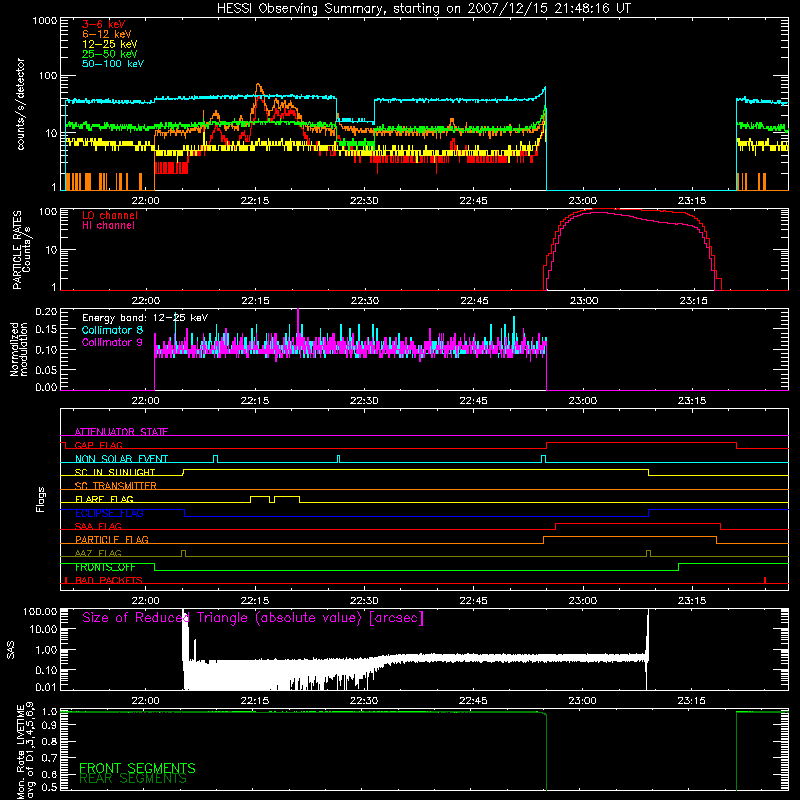
Task: Click the FLARE_FLAG label
Action: pyautogui.click(x=104, y=499)
